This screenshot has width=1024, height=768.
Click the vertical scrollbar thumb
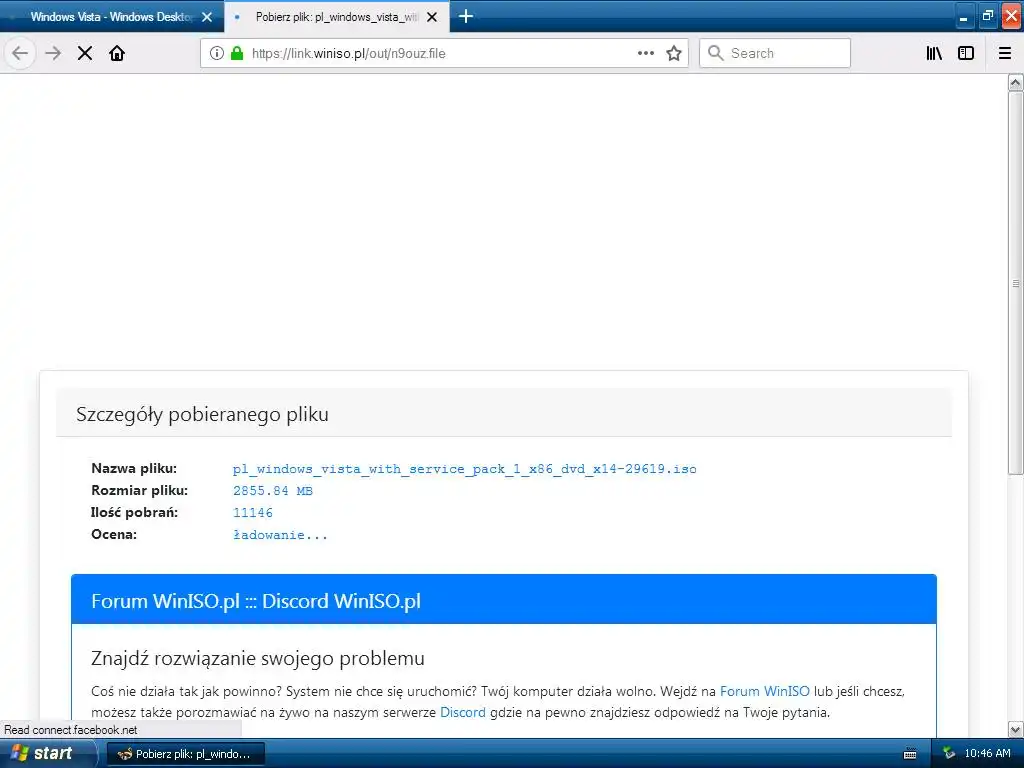[x=1016, y=283]
